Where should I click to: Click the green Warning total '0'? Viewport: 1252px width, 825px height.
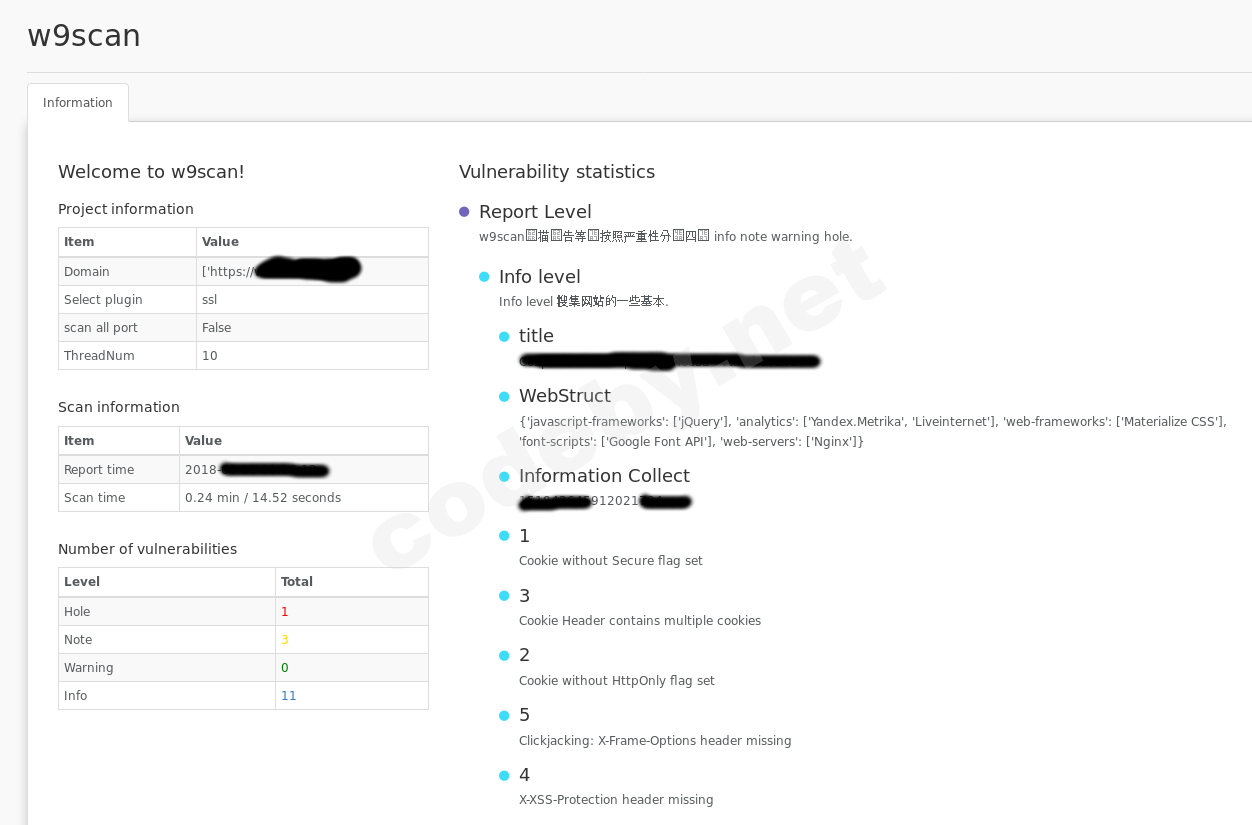coord(285,668)
